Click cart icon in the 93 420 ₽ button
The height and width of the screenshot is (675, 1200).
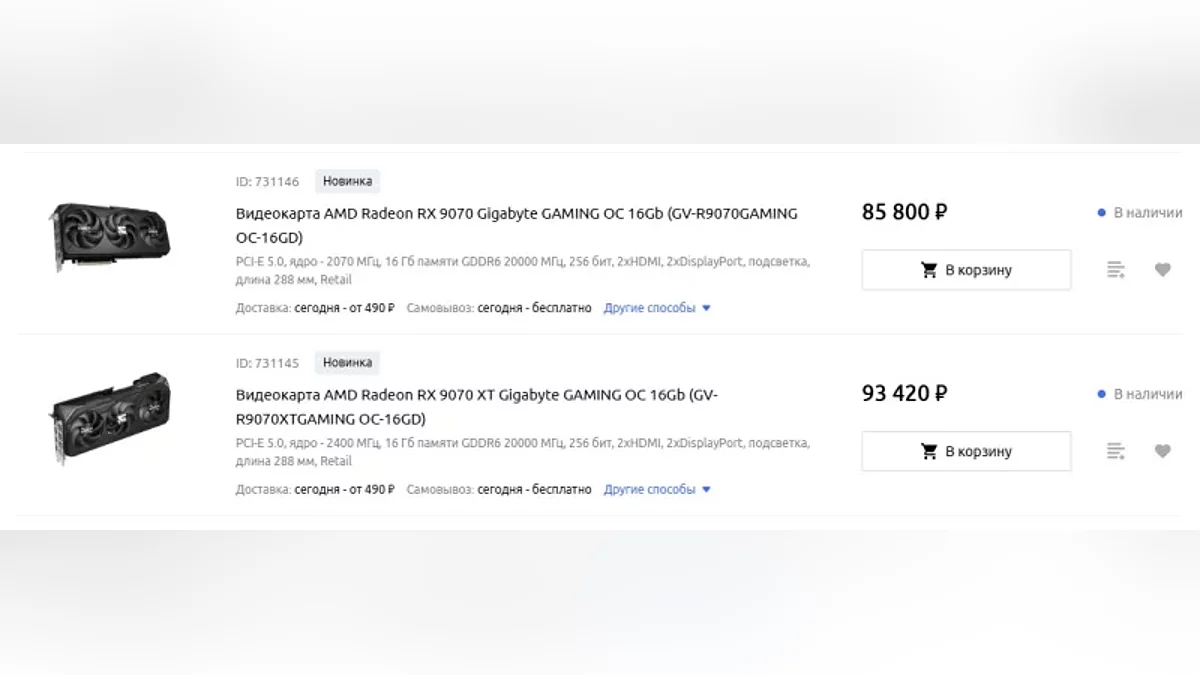[929, 451]
